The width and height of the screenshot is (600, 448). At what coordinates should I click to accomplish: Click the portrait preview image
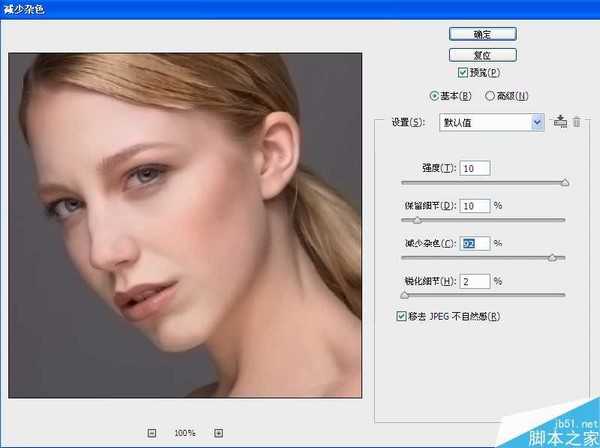(x=185, y=225)
